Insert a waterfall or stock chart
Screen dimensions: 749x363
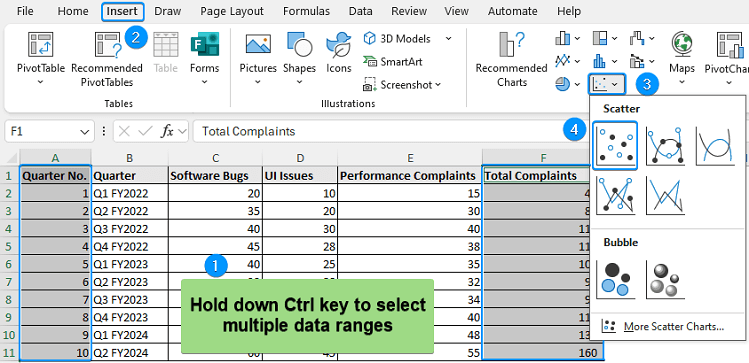click(637, 38)
